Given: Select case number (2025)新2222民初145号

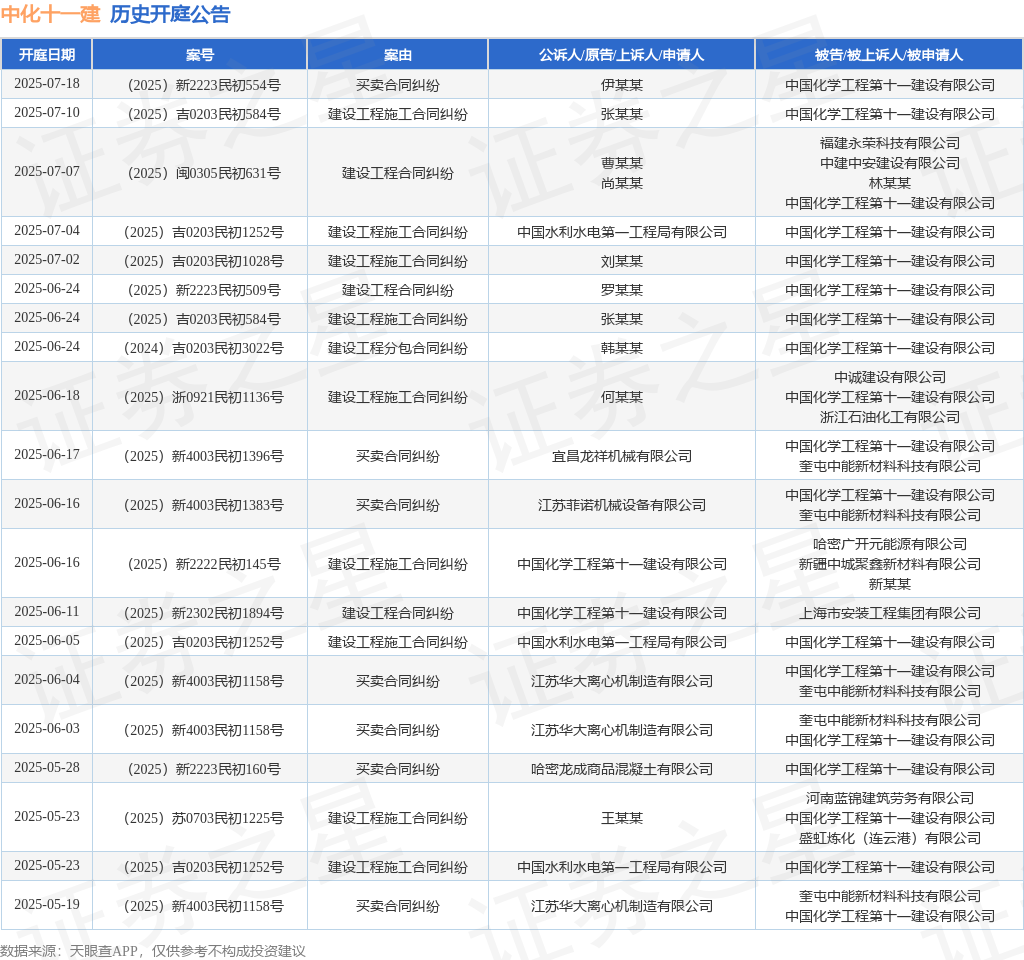Looking at the screenshot, I should pos(204,564).
